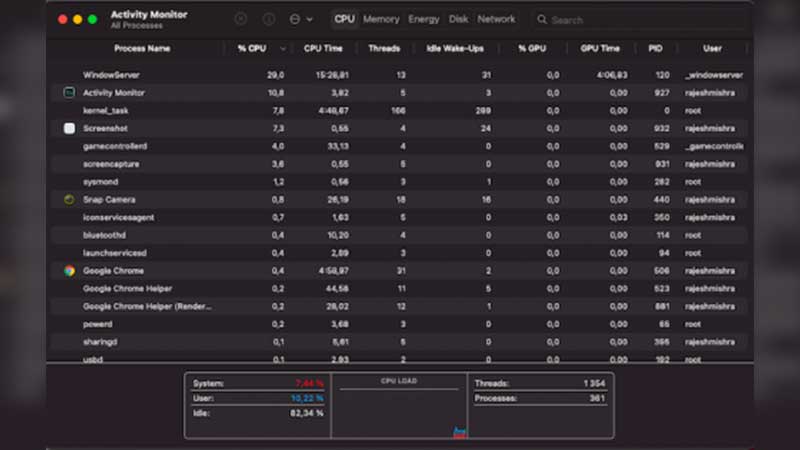The height and width of the screenshot is (450, 800).
Task: Select the iconservicesagent process row
Action: pos(400,218)
